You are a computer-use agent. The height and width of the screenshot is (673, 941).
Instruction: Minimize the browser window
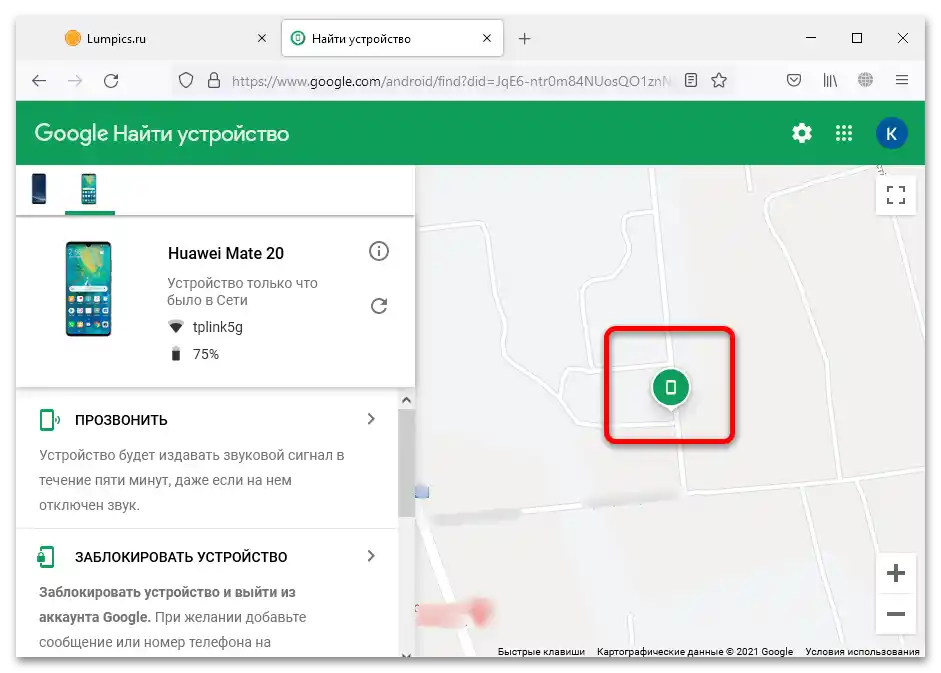[811, 38]
